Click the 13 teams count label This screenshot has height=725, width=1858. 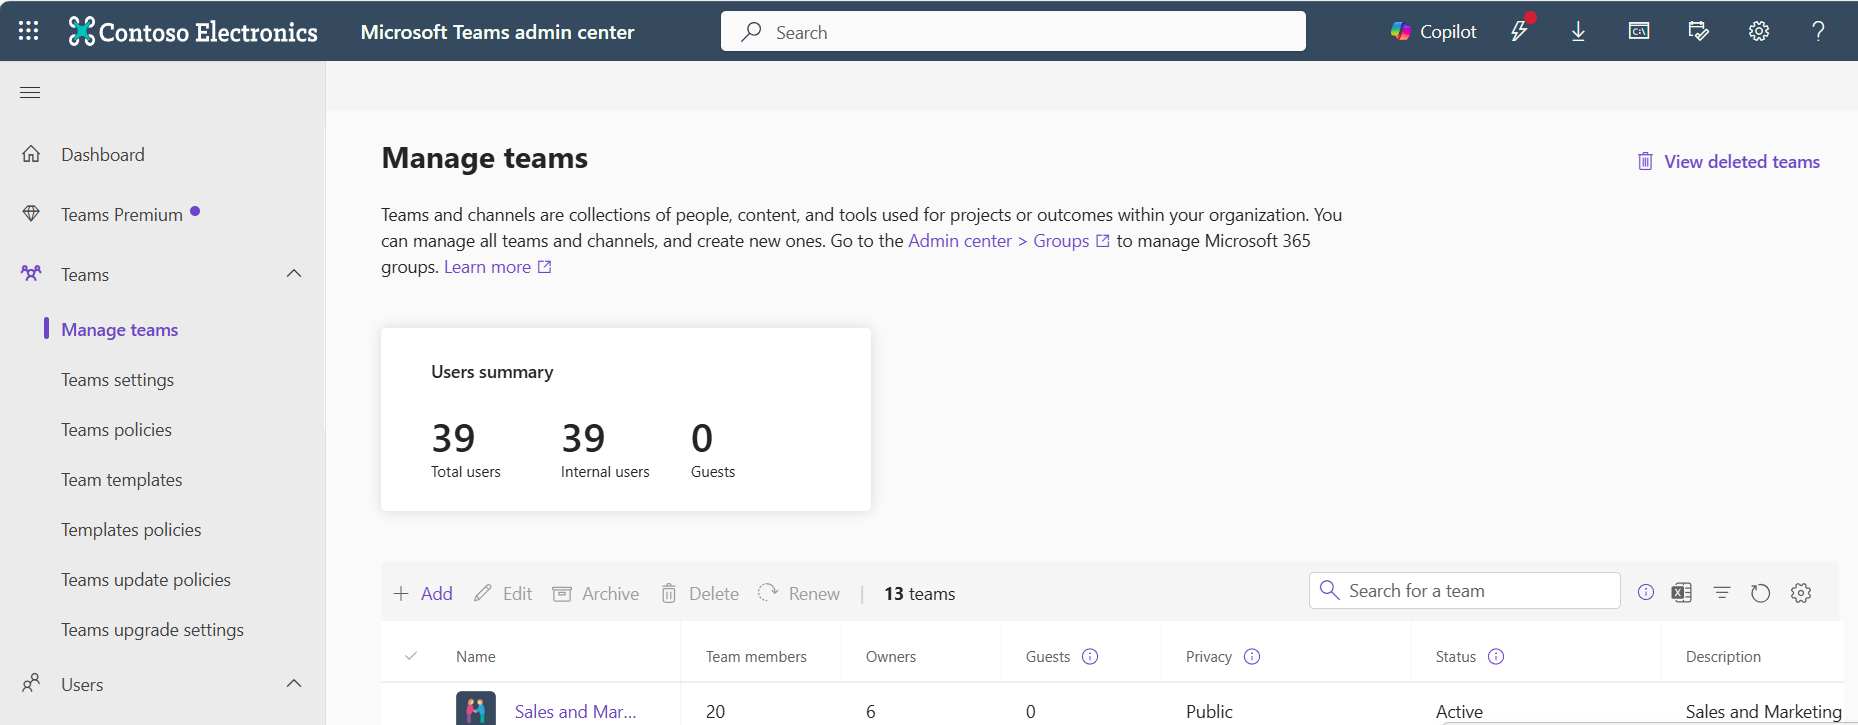919,594
